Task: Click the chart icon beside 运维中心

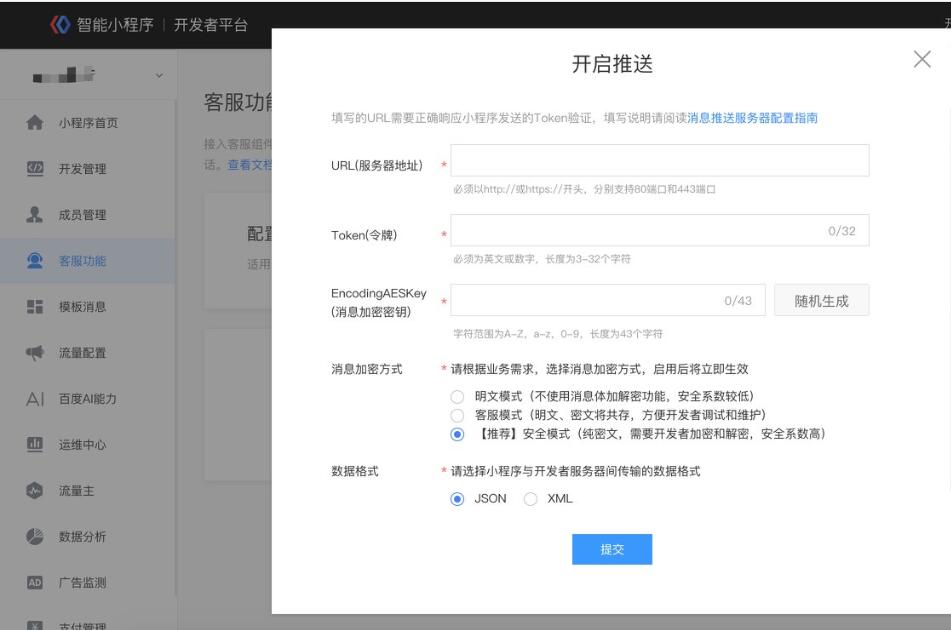Action: point(35,444)
